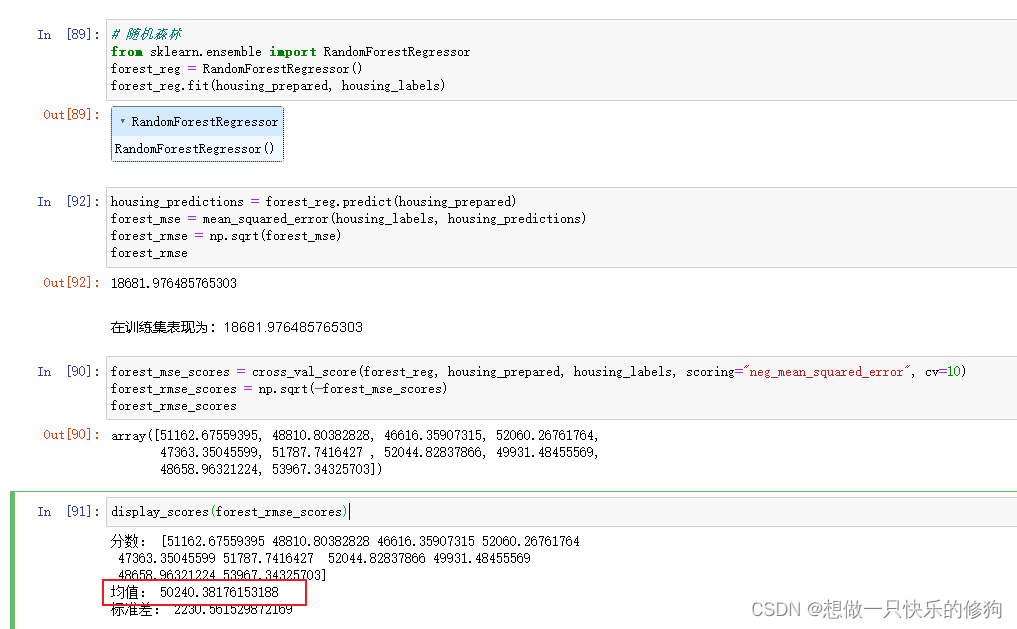The image size is (1017, 629).
Task: Click the 分数 printed scores line
Action: tap(345, 541)
